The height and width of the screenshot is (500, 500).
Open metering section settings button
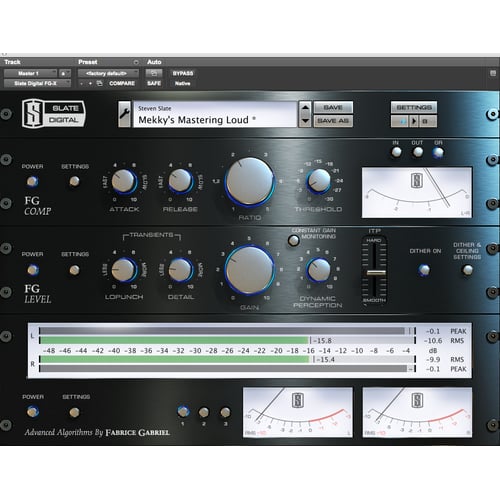74,412
